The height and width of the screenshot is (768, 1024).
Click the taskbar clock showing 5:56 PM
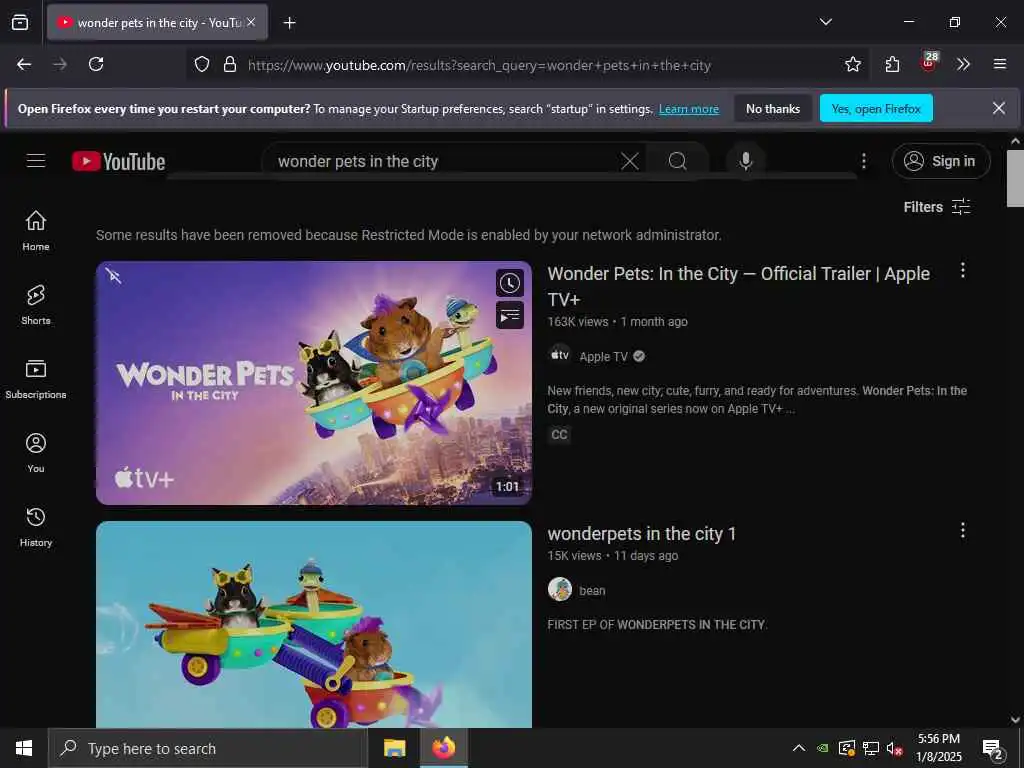click(938, 748)
